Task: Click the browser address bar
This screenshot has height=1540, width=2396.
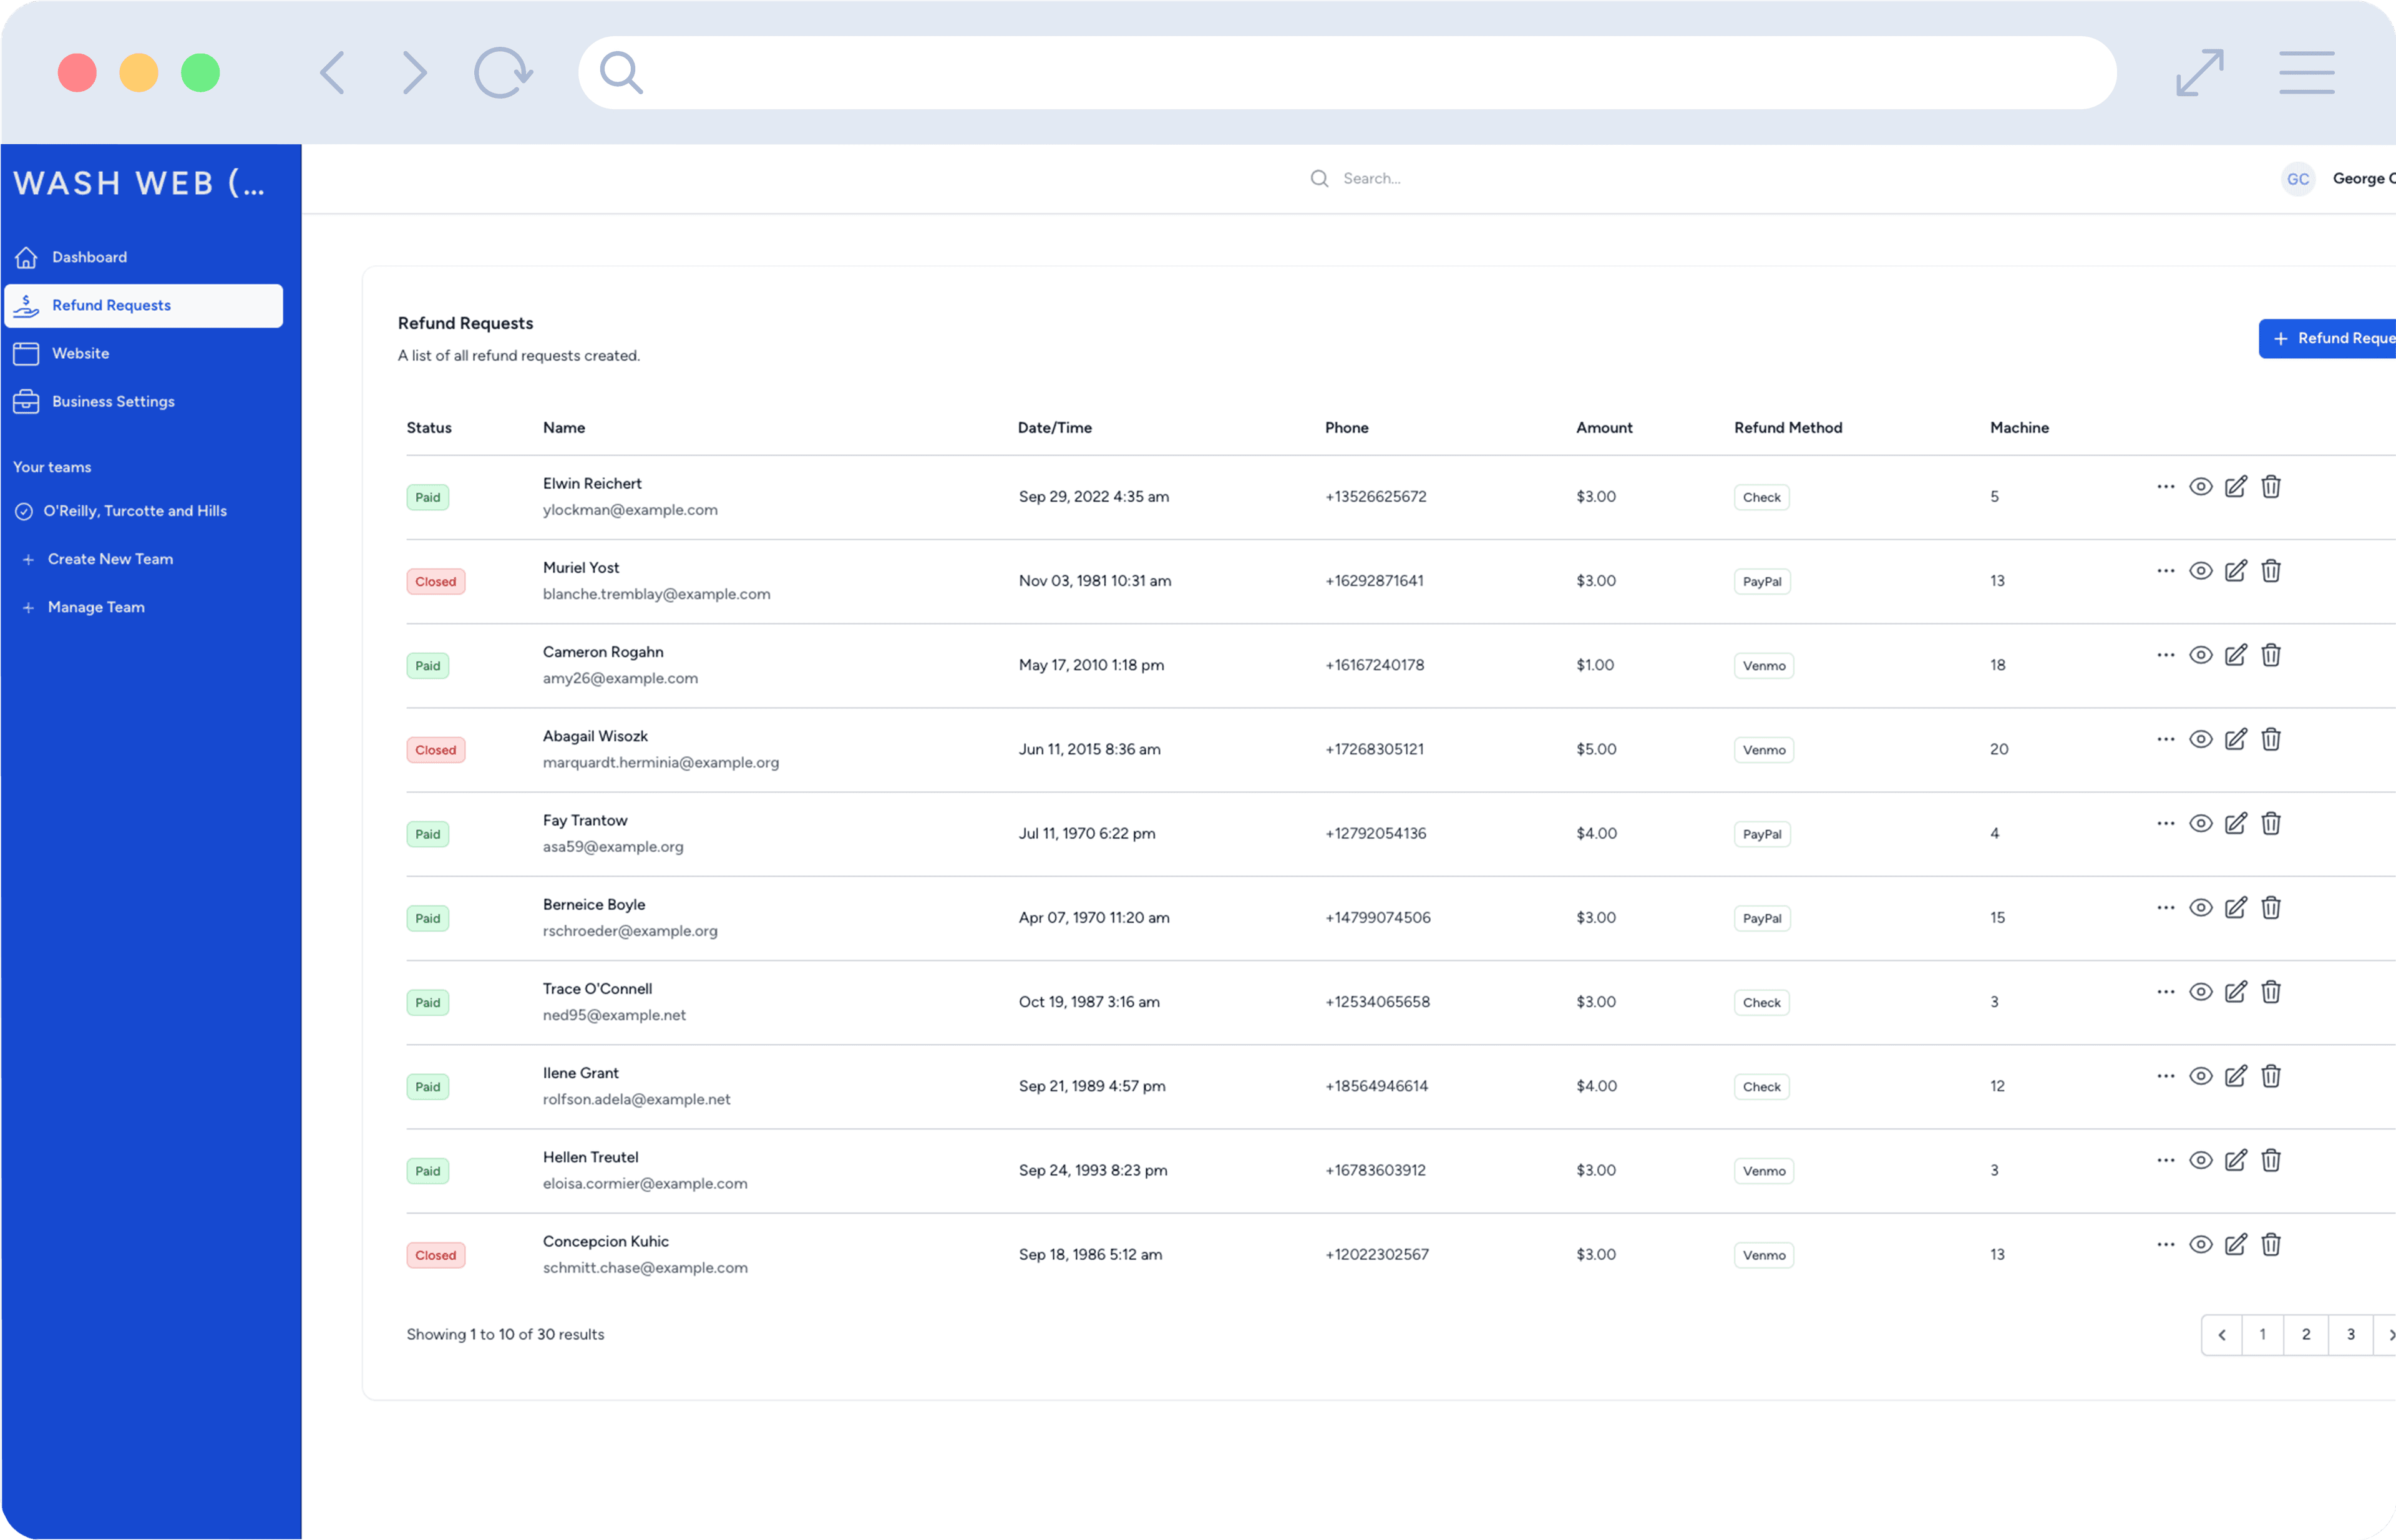Action: pyautogui.click(x=1347, y=73)
